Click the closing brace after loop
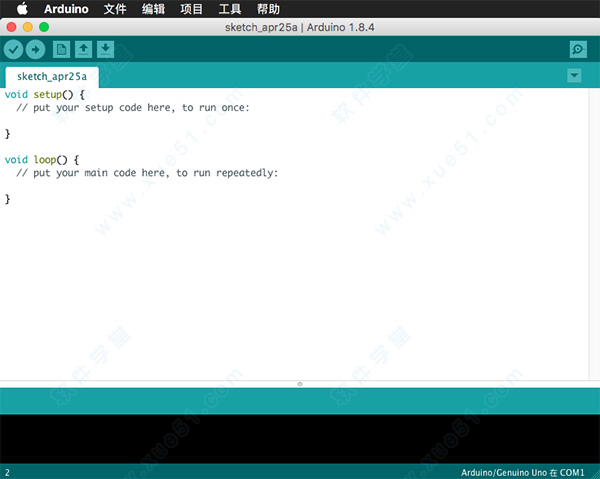The height and width of the screenshot is (479, 600). [7, 199]
